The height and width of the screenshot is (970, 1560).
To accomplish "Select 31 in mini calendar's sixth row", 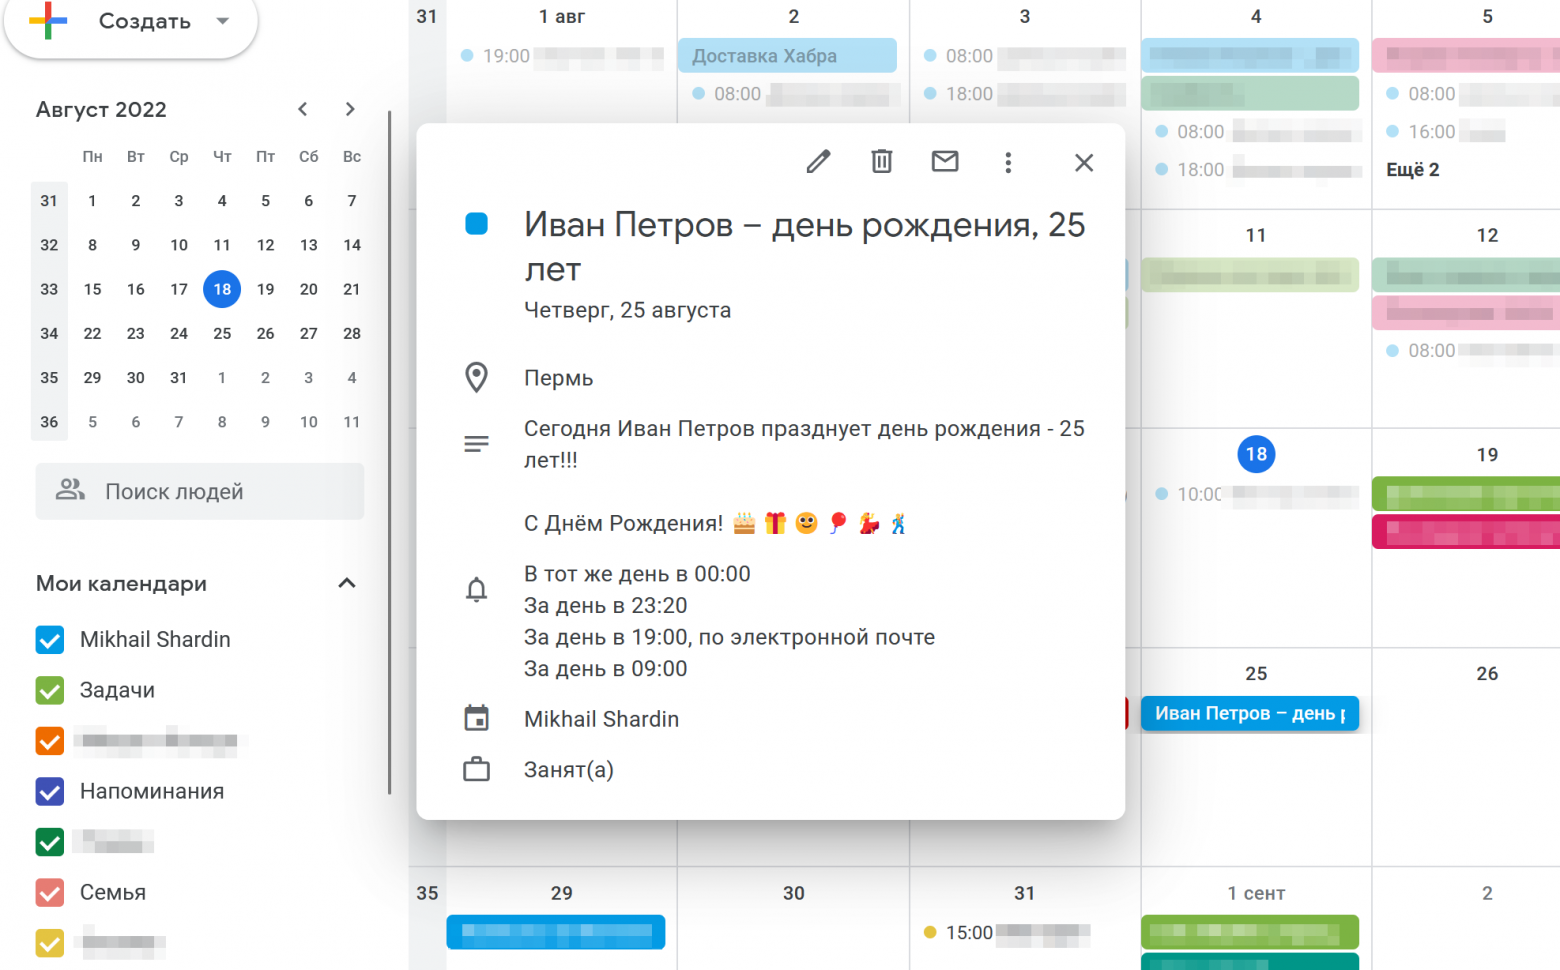I will tap(179, 377).
